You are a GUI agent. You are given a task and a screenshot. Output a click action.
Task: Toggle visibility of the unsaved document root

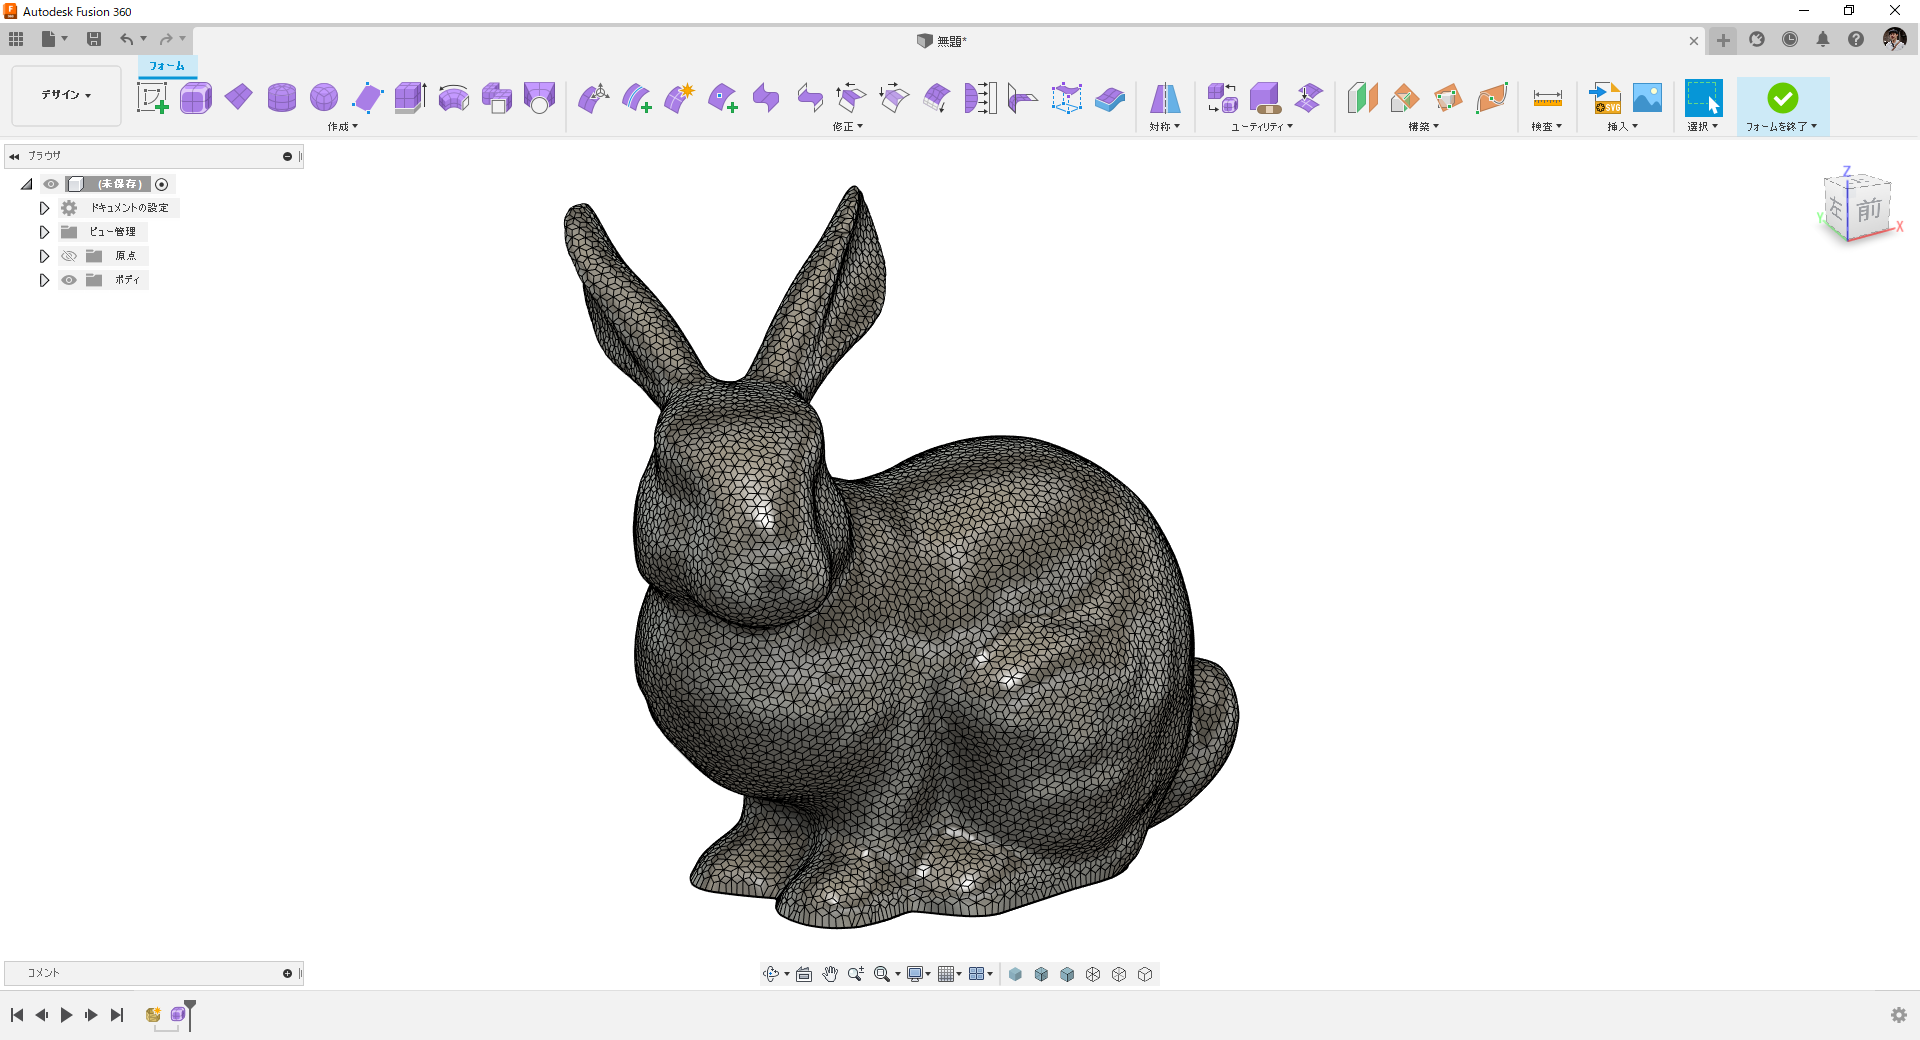click(x=50, y=184)
